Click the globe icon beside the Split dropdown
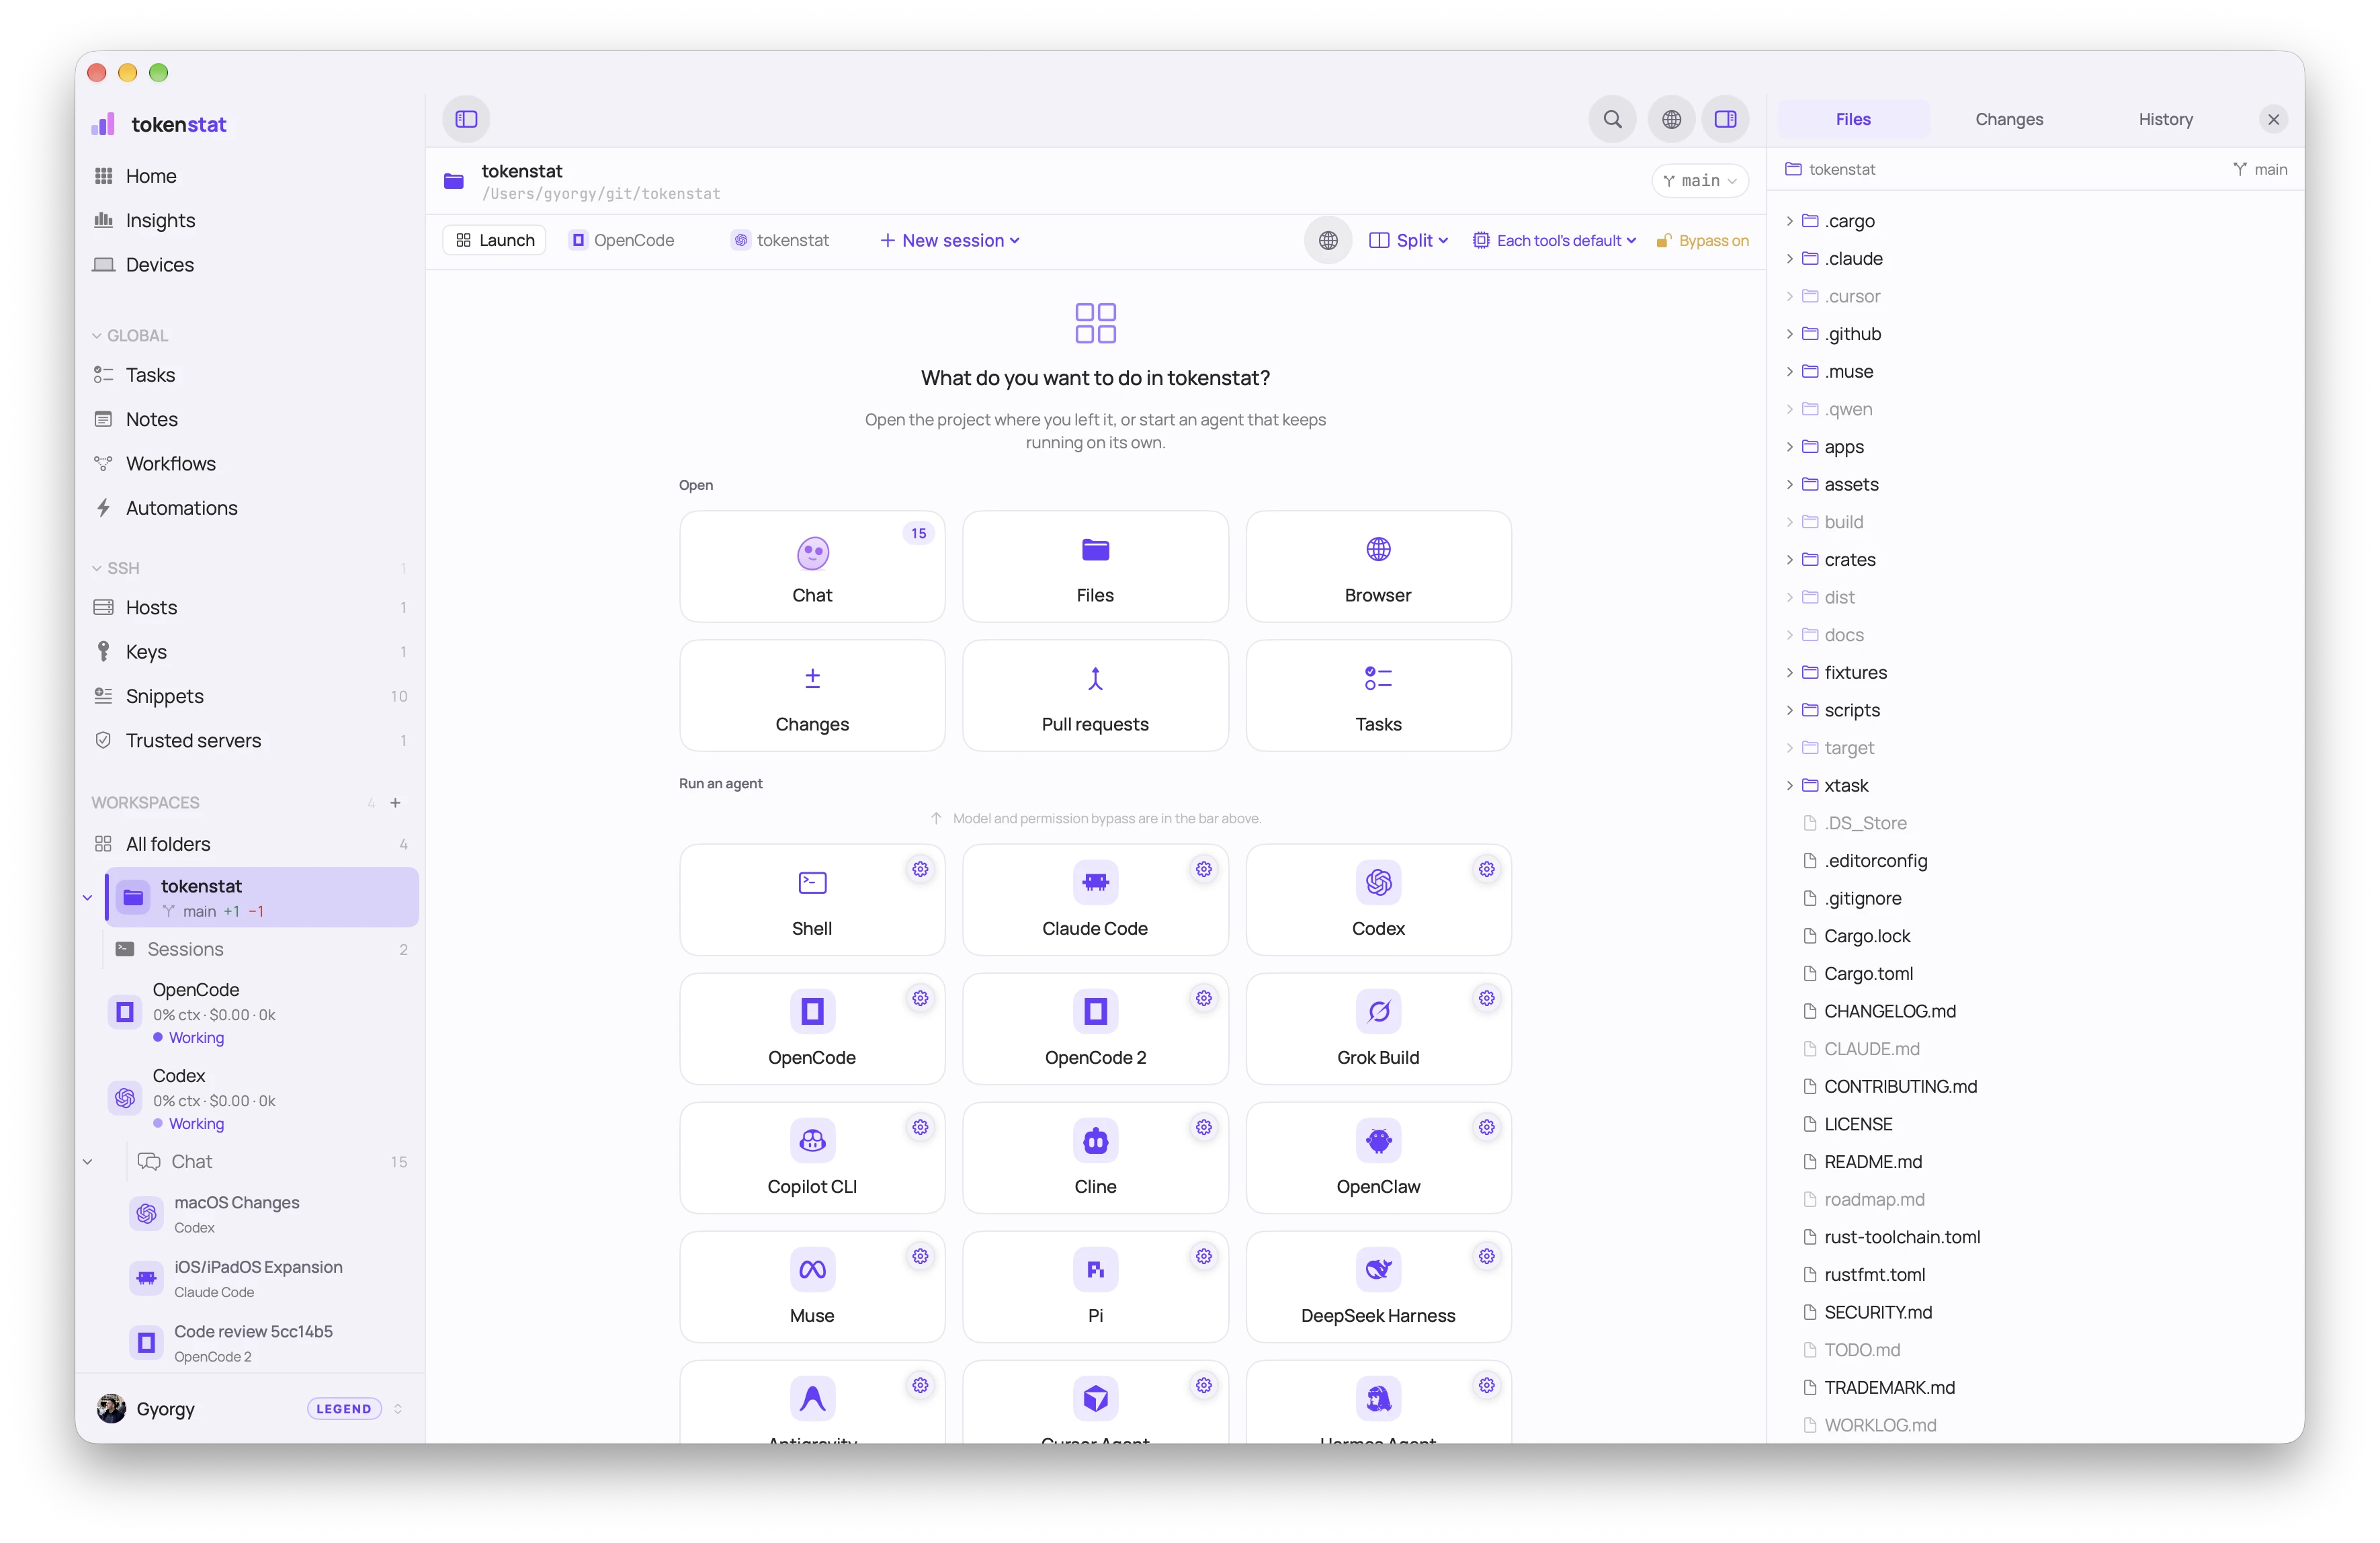Image resolution: width=2380 pixels, height=1543 pixels. tap(1328, 240)
